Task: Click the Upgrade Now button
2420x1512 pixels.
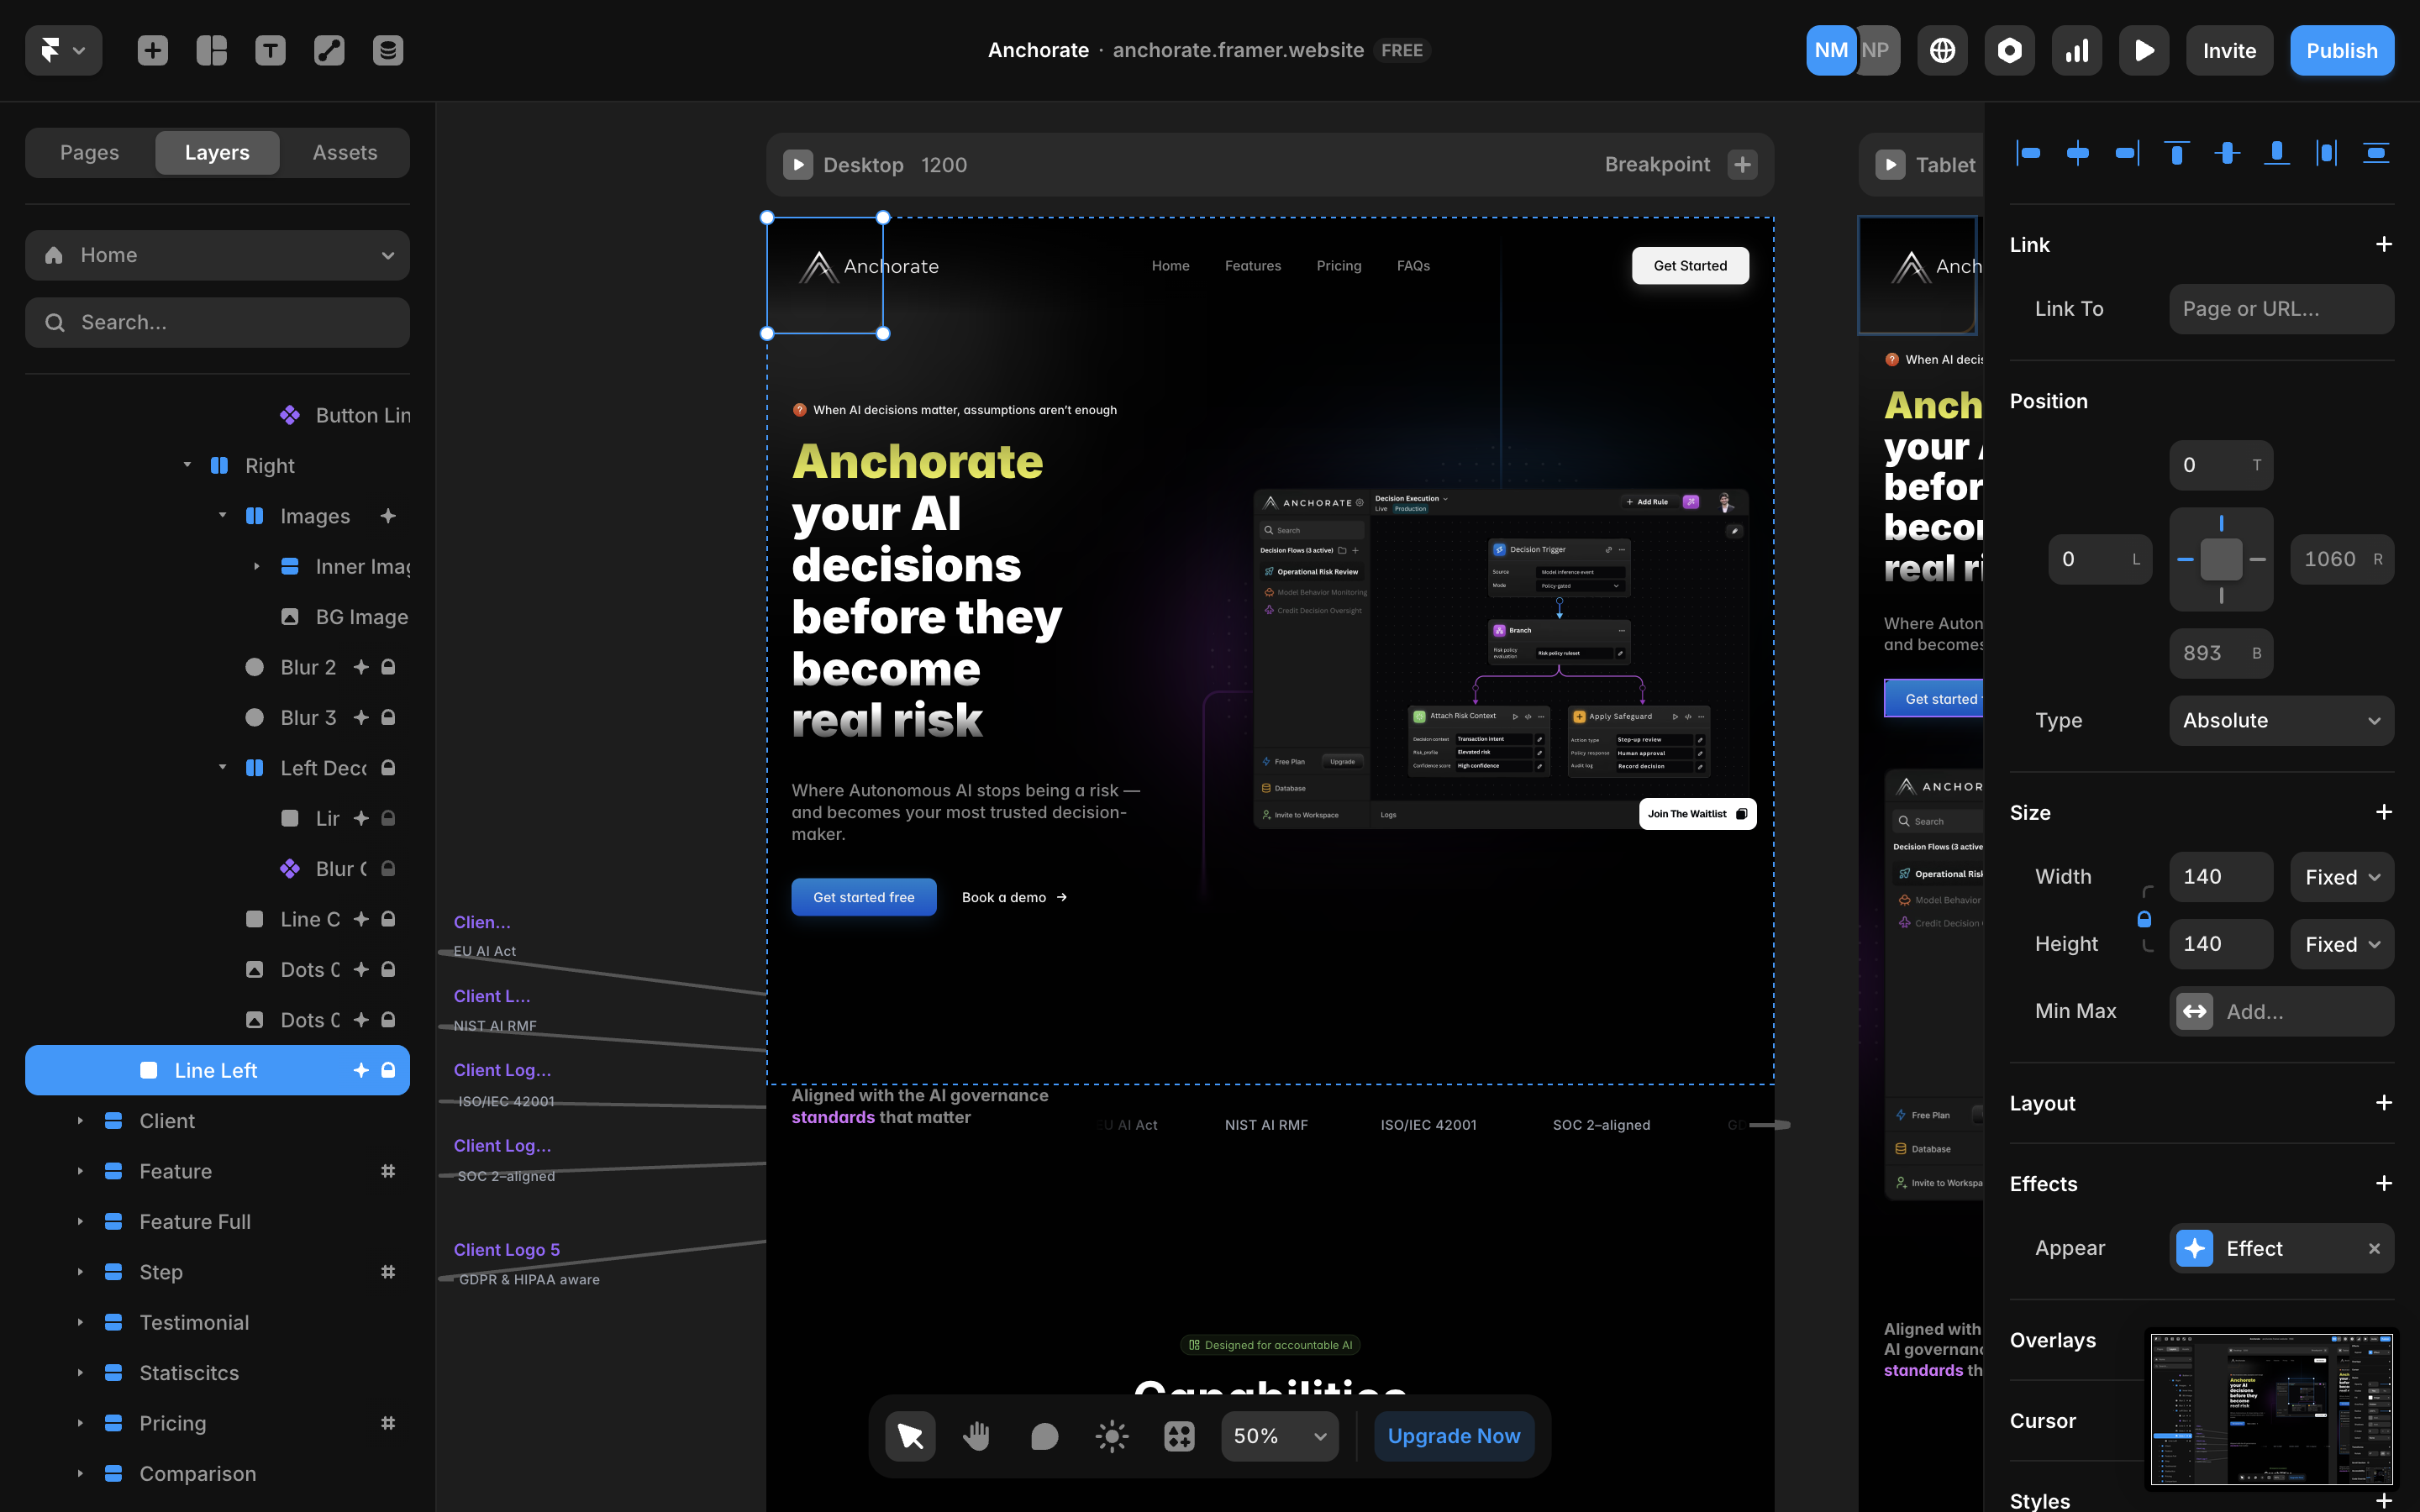Action: (x=1453, y=1436)
